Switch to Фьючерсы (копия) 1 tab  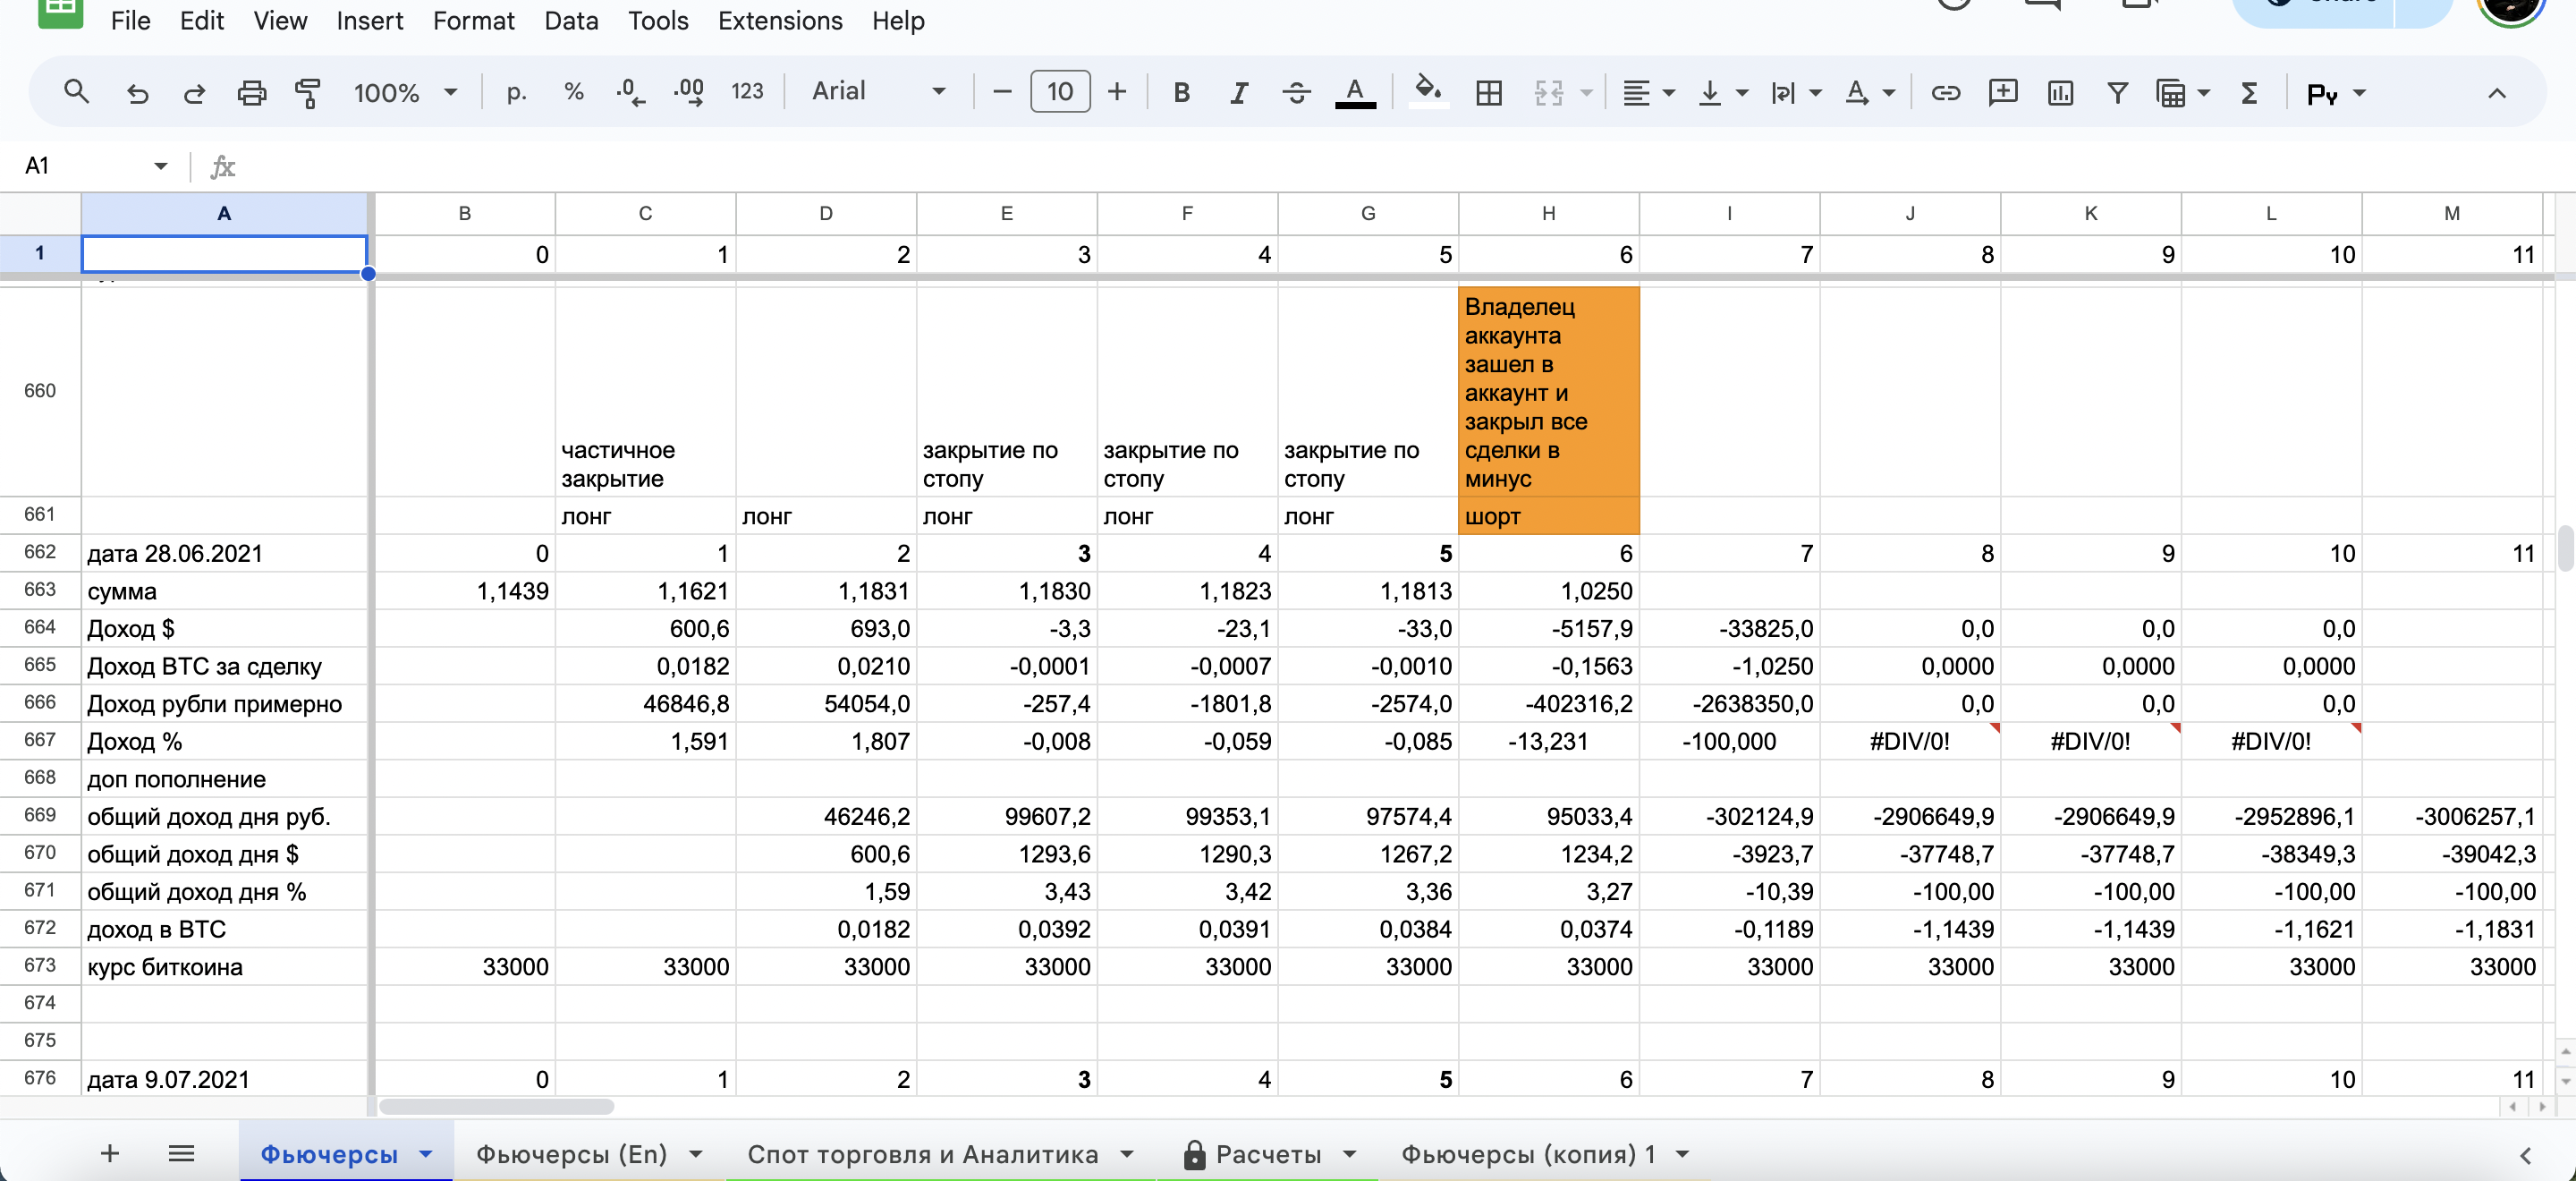click(x=1545, y=1154)
